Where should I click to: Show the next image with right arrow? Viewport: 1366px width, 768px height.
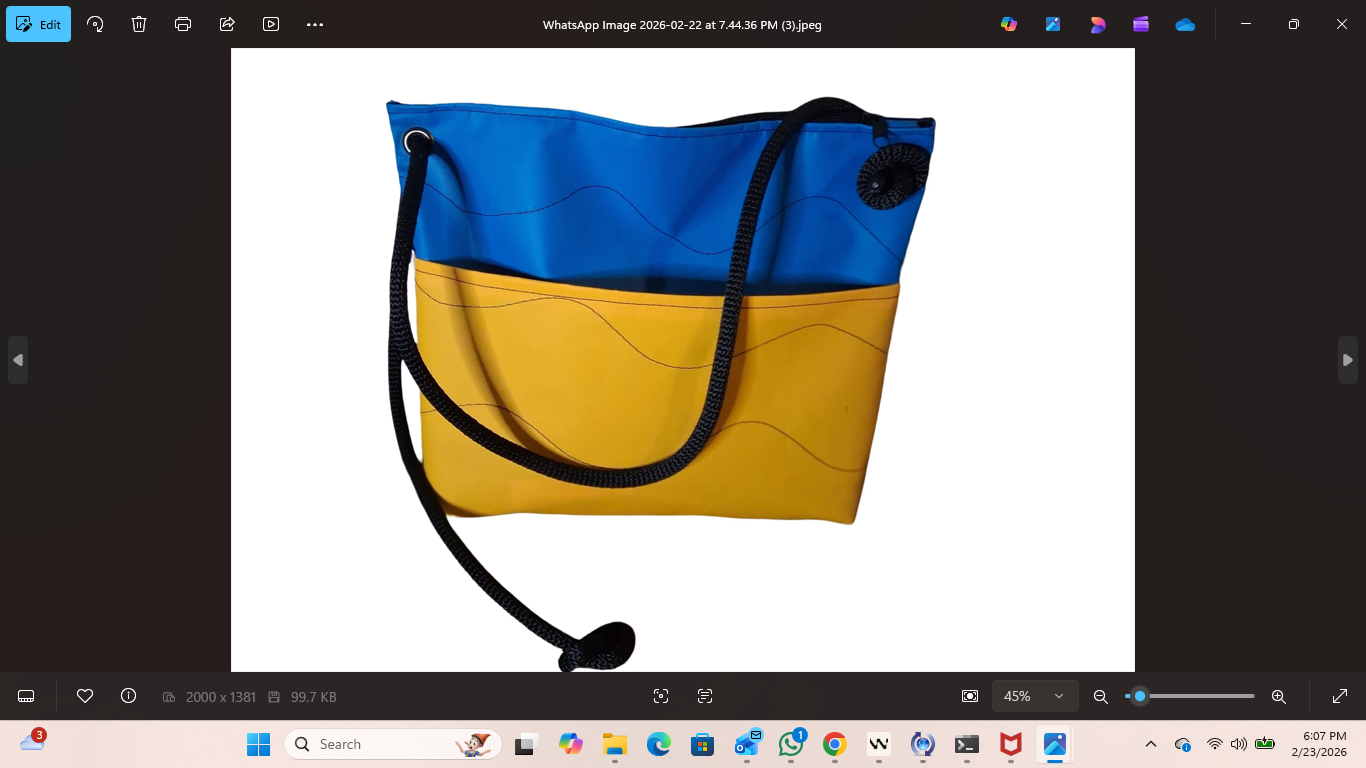[x=1347, y=360]
